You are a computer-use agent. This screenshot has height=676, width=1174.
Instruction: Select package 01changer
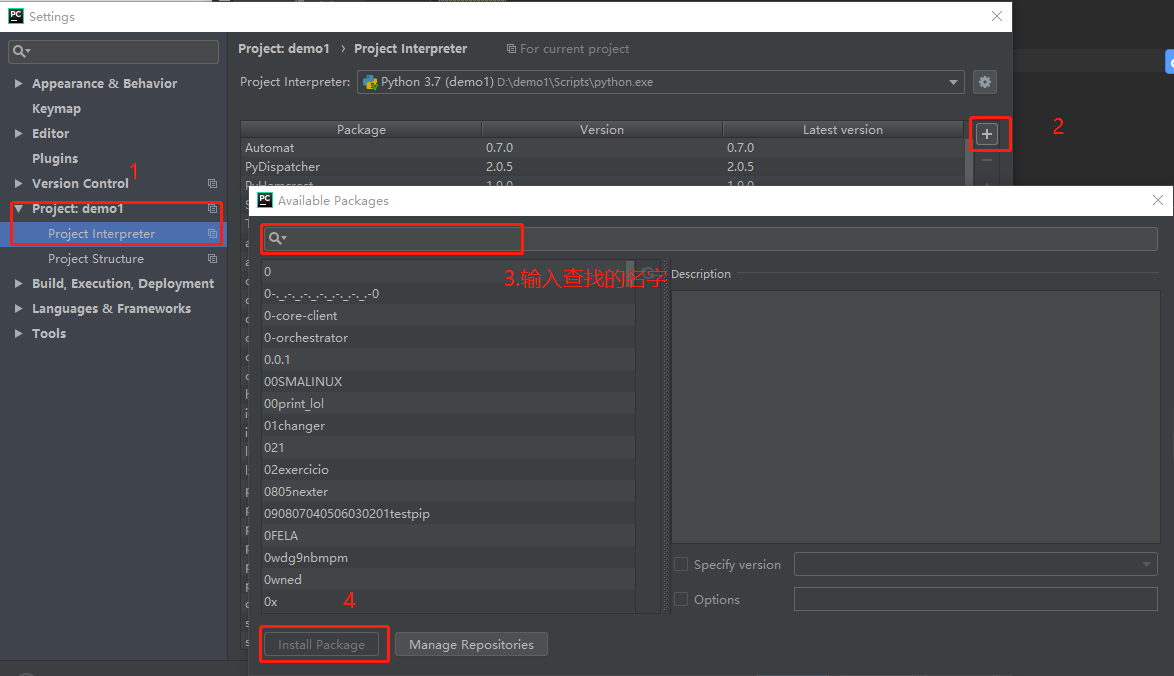click(x=448, y=425)
